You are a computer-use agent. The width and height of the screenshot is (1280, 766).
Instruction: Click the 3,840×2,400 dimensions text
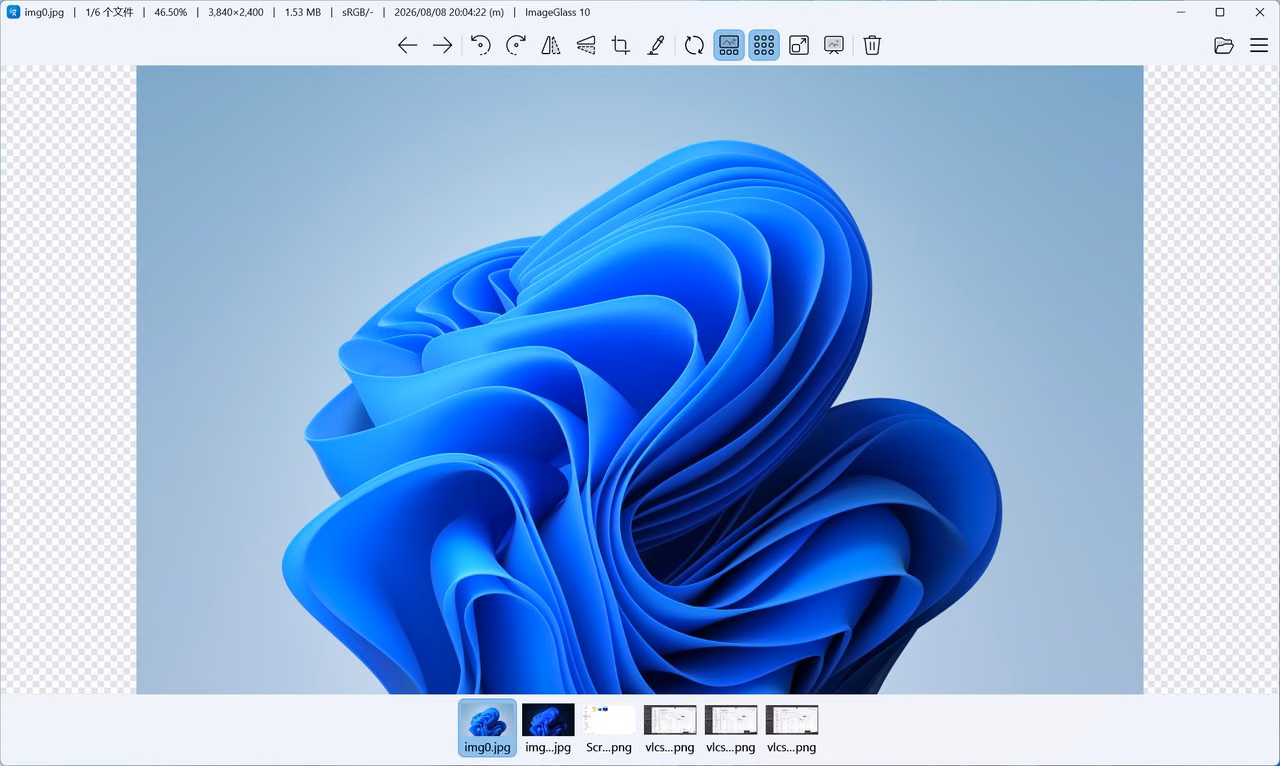coord(236,13)
